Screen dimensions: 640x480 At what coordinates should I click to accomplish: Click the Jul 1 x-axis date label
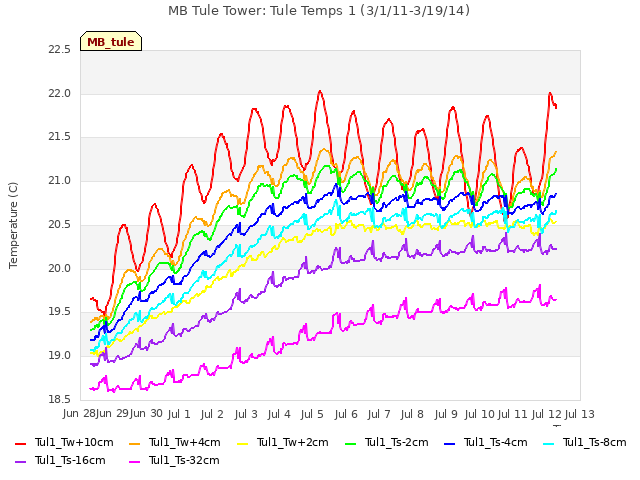179,414
